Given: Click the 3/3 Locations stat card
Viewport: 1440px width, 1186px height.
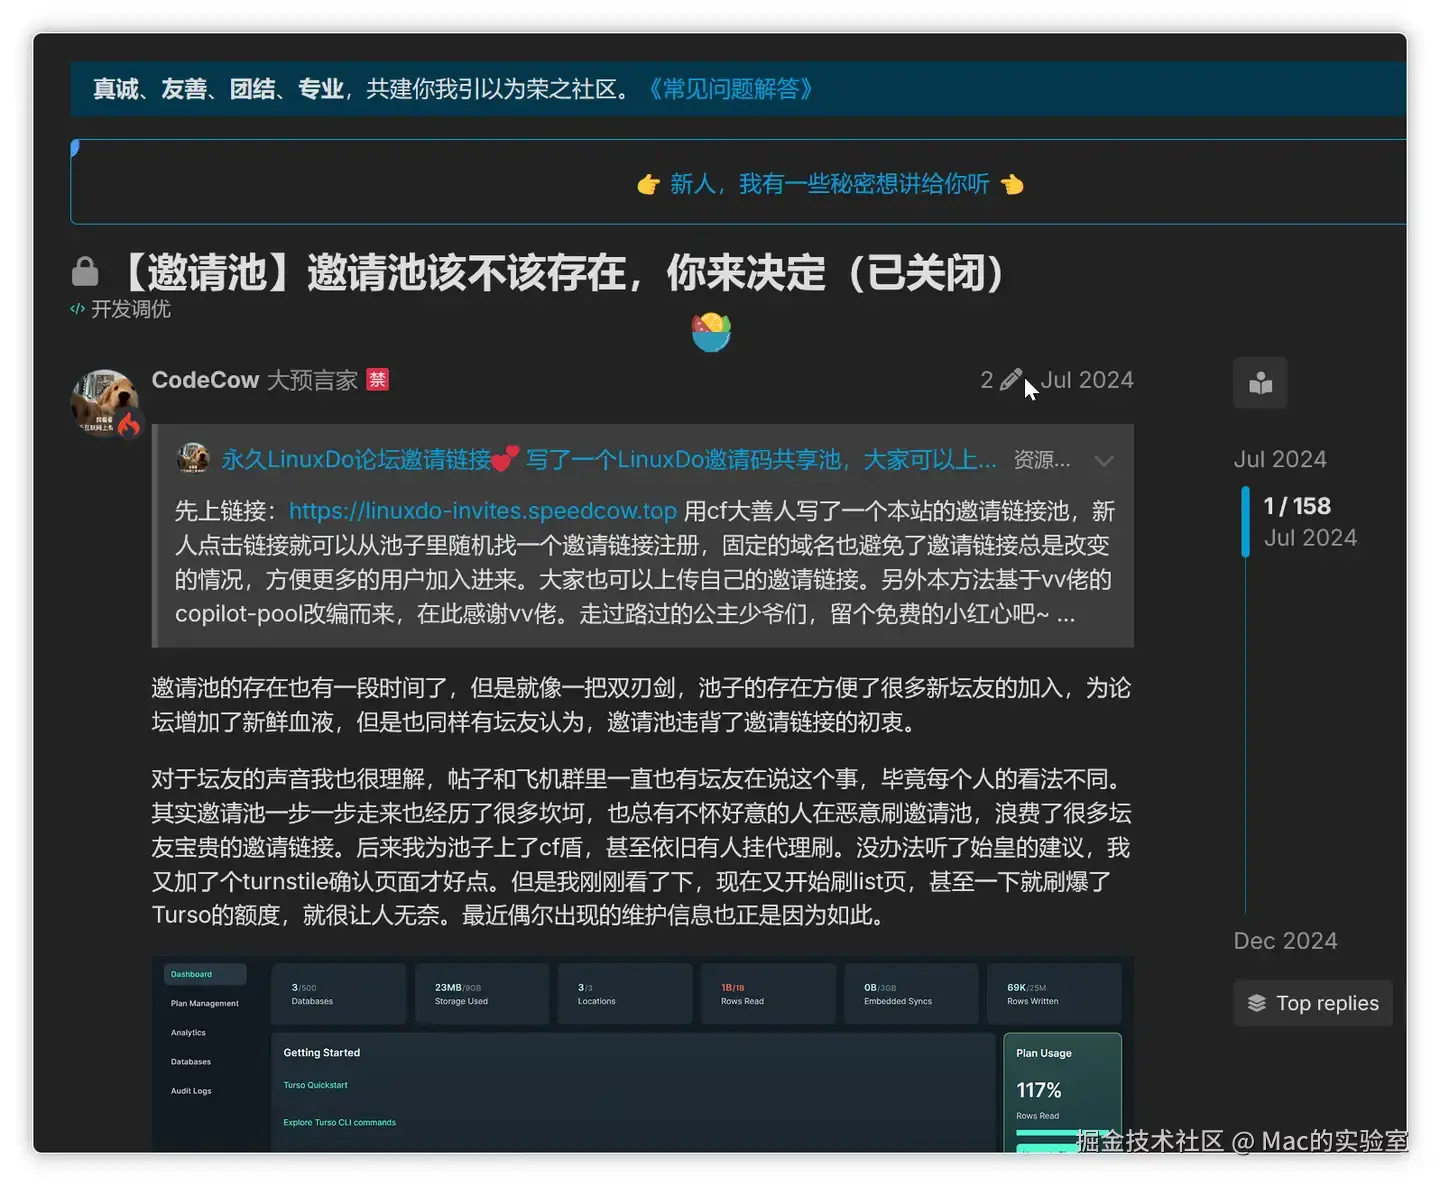Looking at the screenshot, I should (x=625, y=993).
